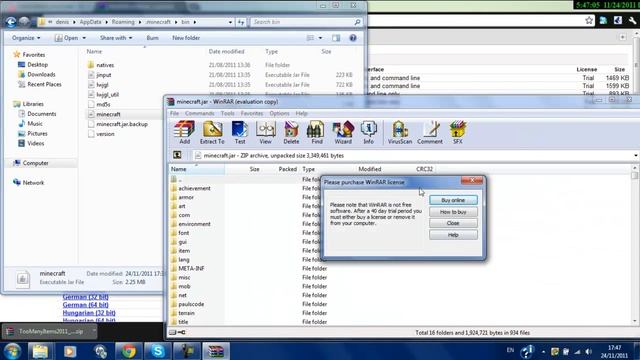Run VirusScan from the WinRAR toolbar
The height and width of the screenshot is (360, 640).
(400, 133)
